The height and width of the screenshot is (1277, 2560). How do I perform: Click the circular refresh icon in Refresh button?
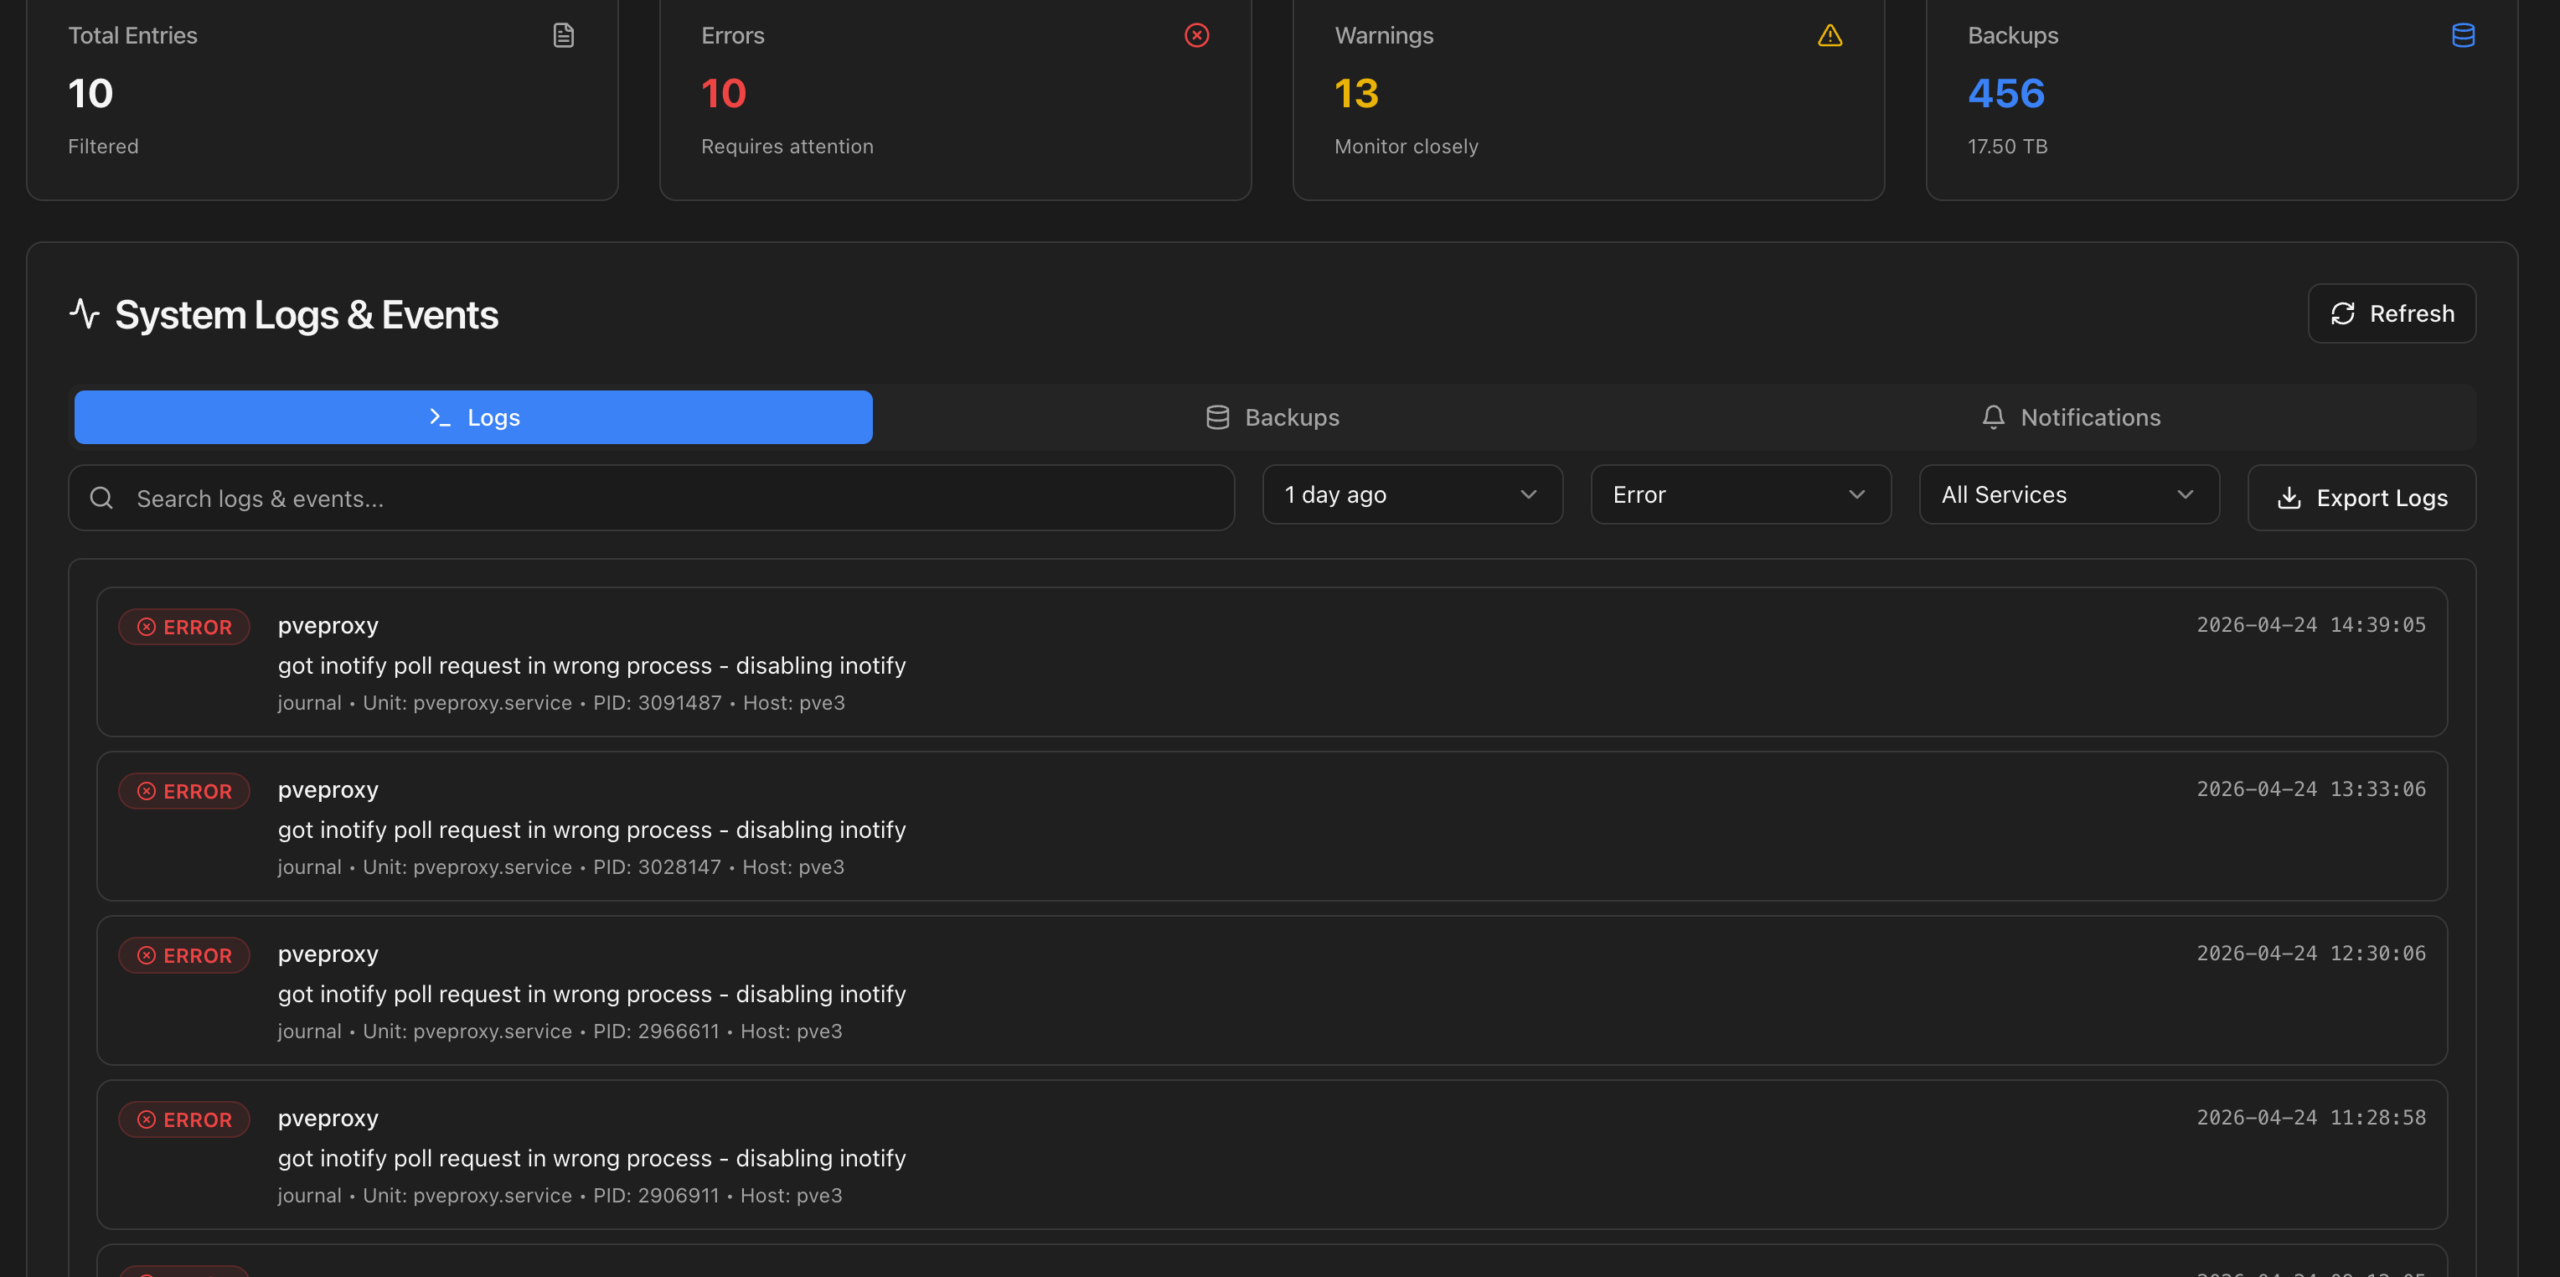click(2341, 313)
